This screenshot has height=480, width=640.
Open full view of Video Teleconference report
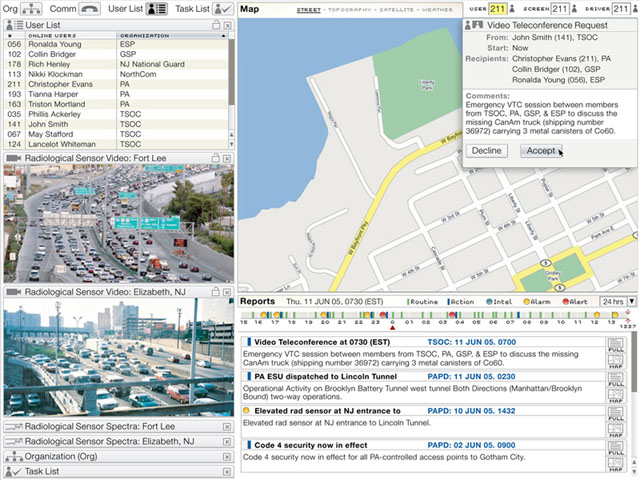click(616, 345)
